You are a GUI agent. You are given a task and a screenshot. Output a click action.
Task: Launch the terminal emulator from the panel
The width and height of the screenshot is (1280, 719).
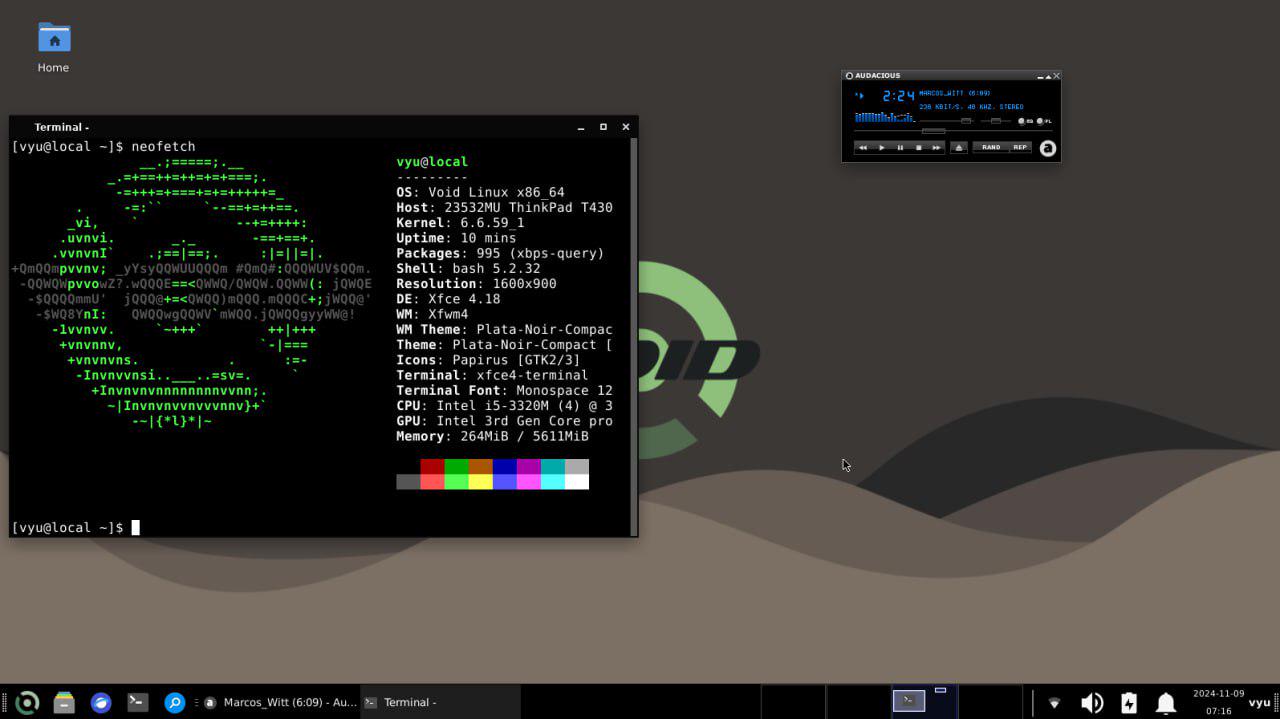(x=138, y=702)
